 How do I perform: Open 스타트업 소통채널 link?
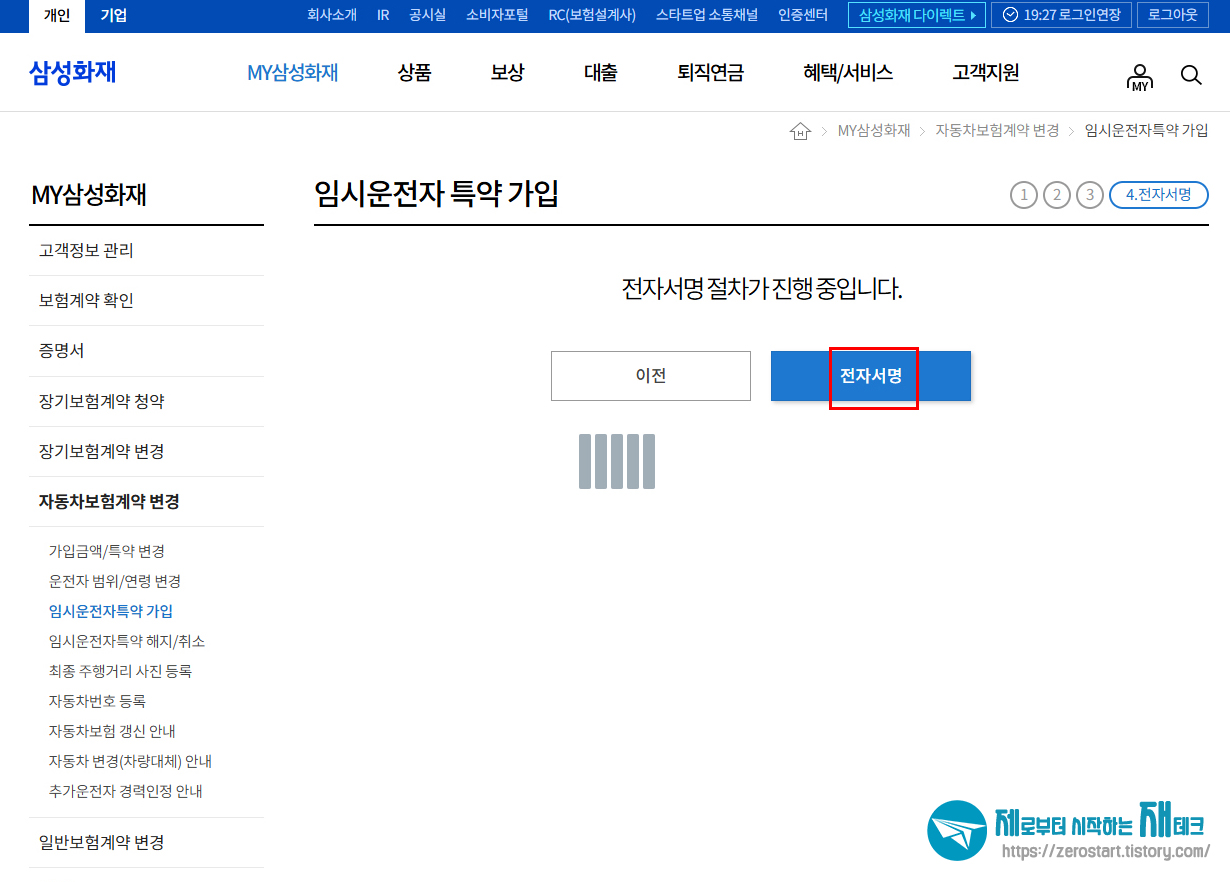(707, 15)
